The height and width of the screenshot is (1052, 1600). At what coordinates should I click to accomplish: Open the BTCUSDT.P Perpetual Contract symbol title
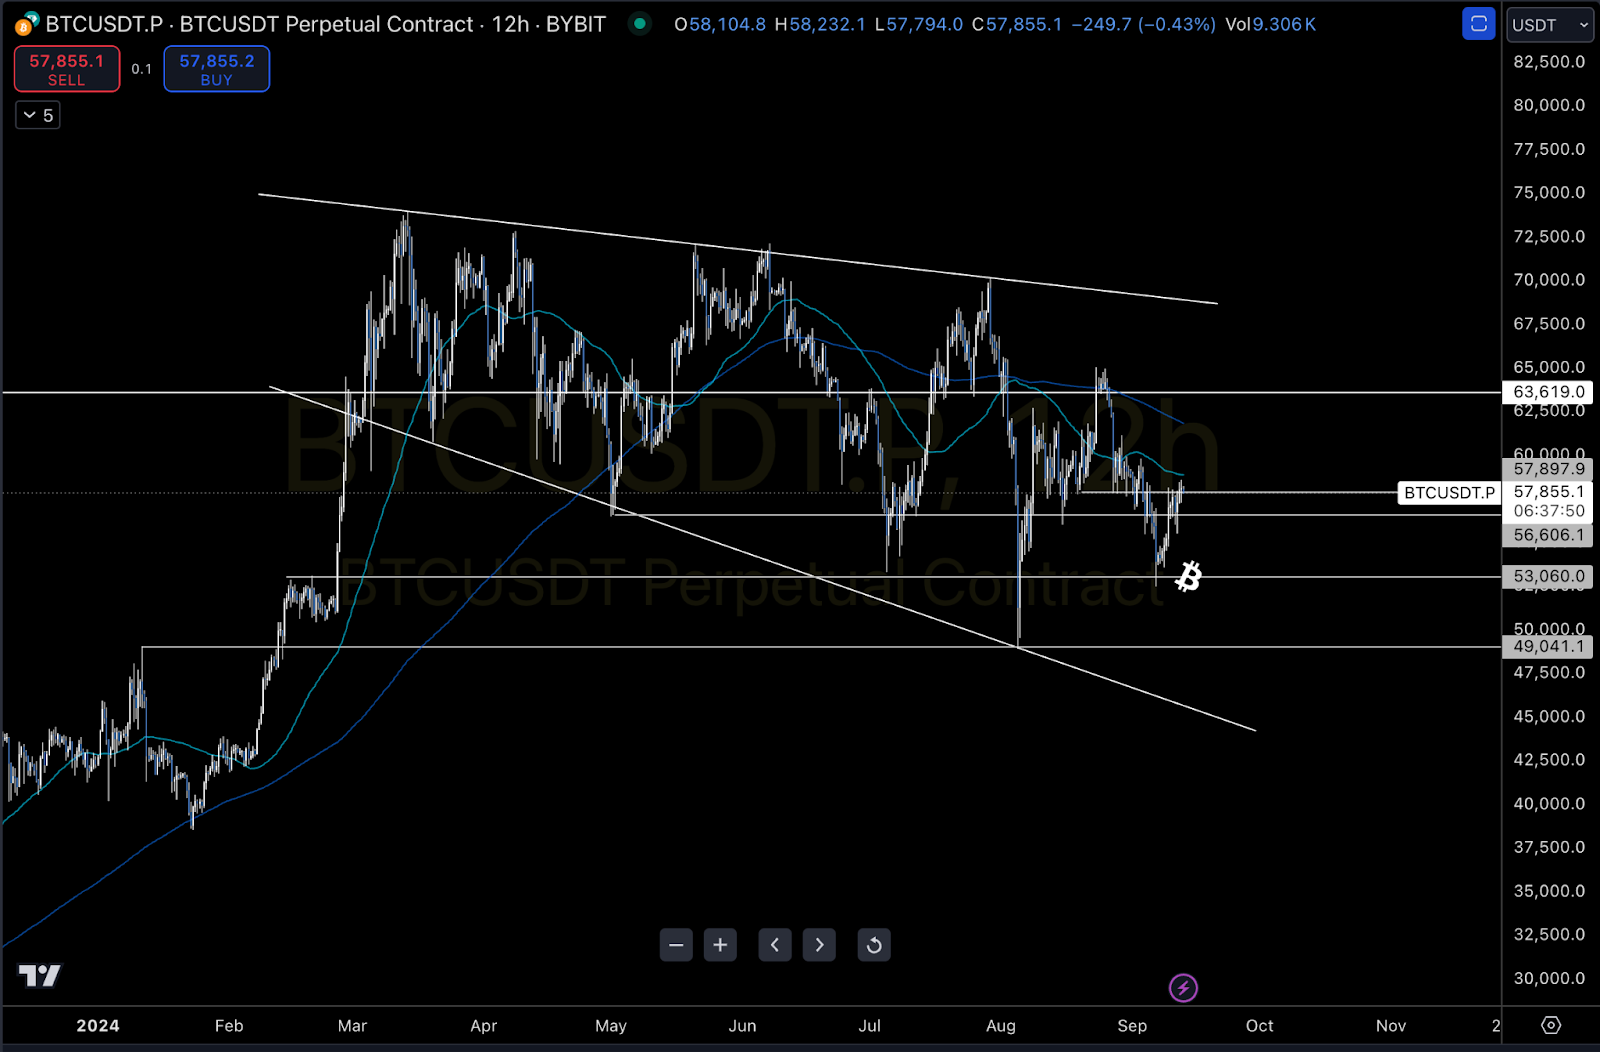point(326,24)
